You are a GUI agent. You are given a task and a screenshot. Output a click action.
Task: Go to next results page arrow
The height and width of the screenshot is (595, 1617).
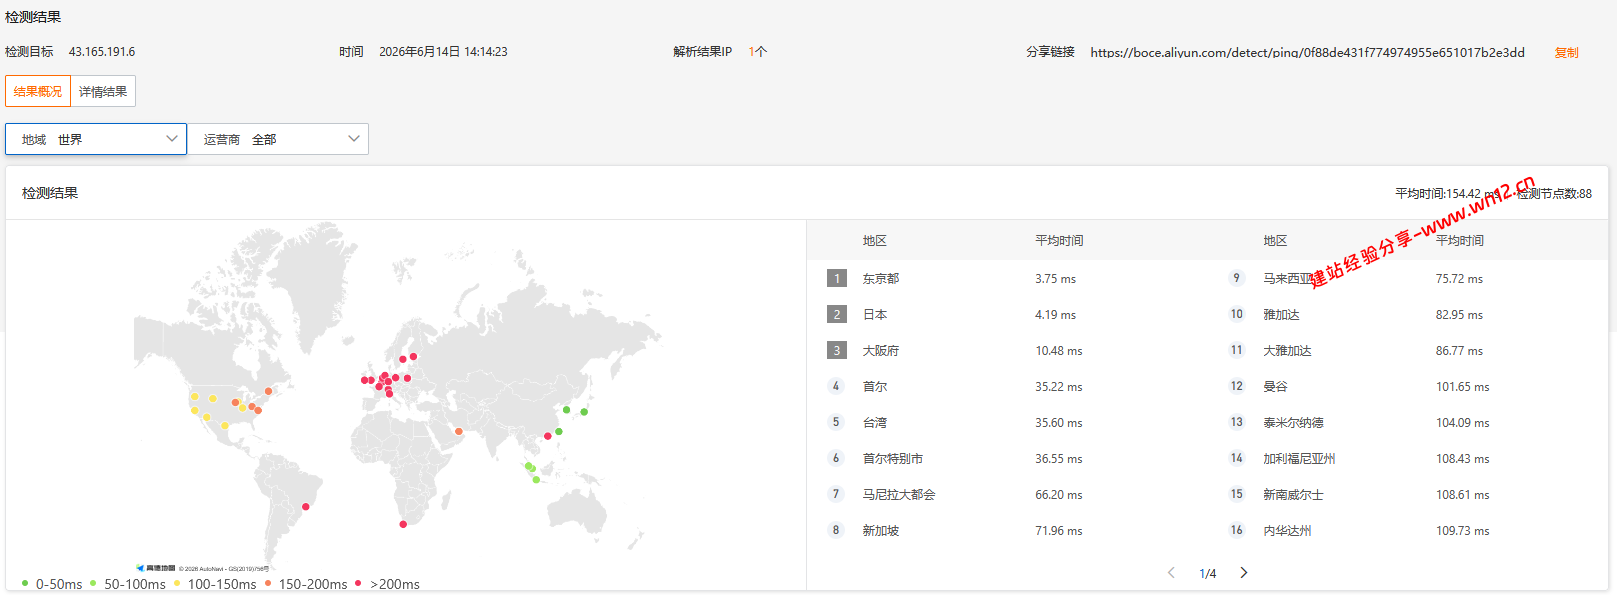[x=1243, y=573]
